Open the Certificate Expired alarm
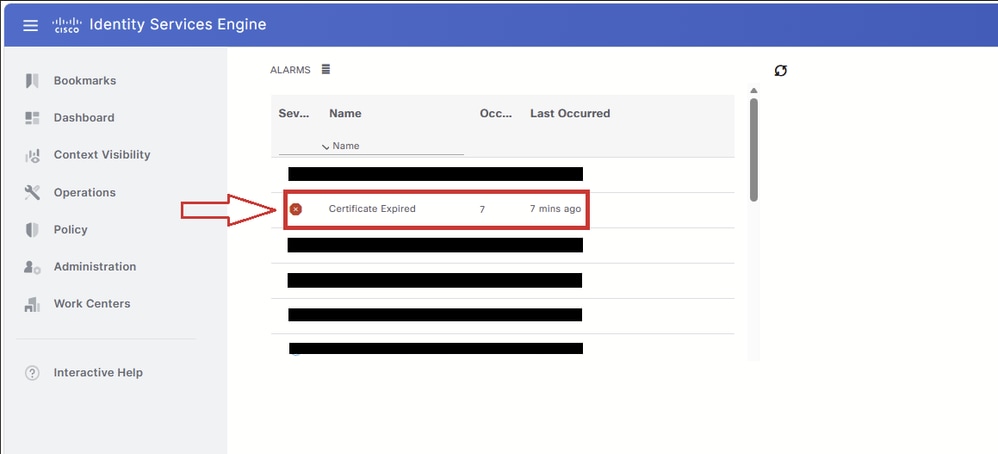 [372, 209]
